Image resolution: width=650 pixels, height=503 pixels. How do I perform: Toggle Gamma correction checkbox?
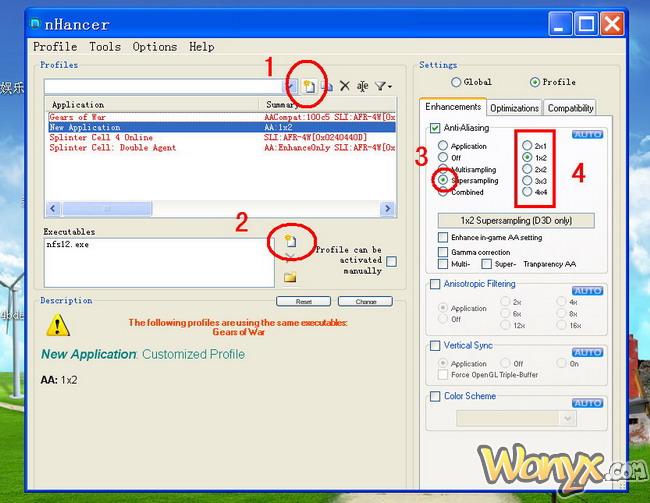pos(443,252)
